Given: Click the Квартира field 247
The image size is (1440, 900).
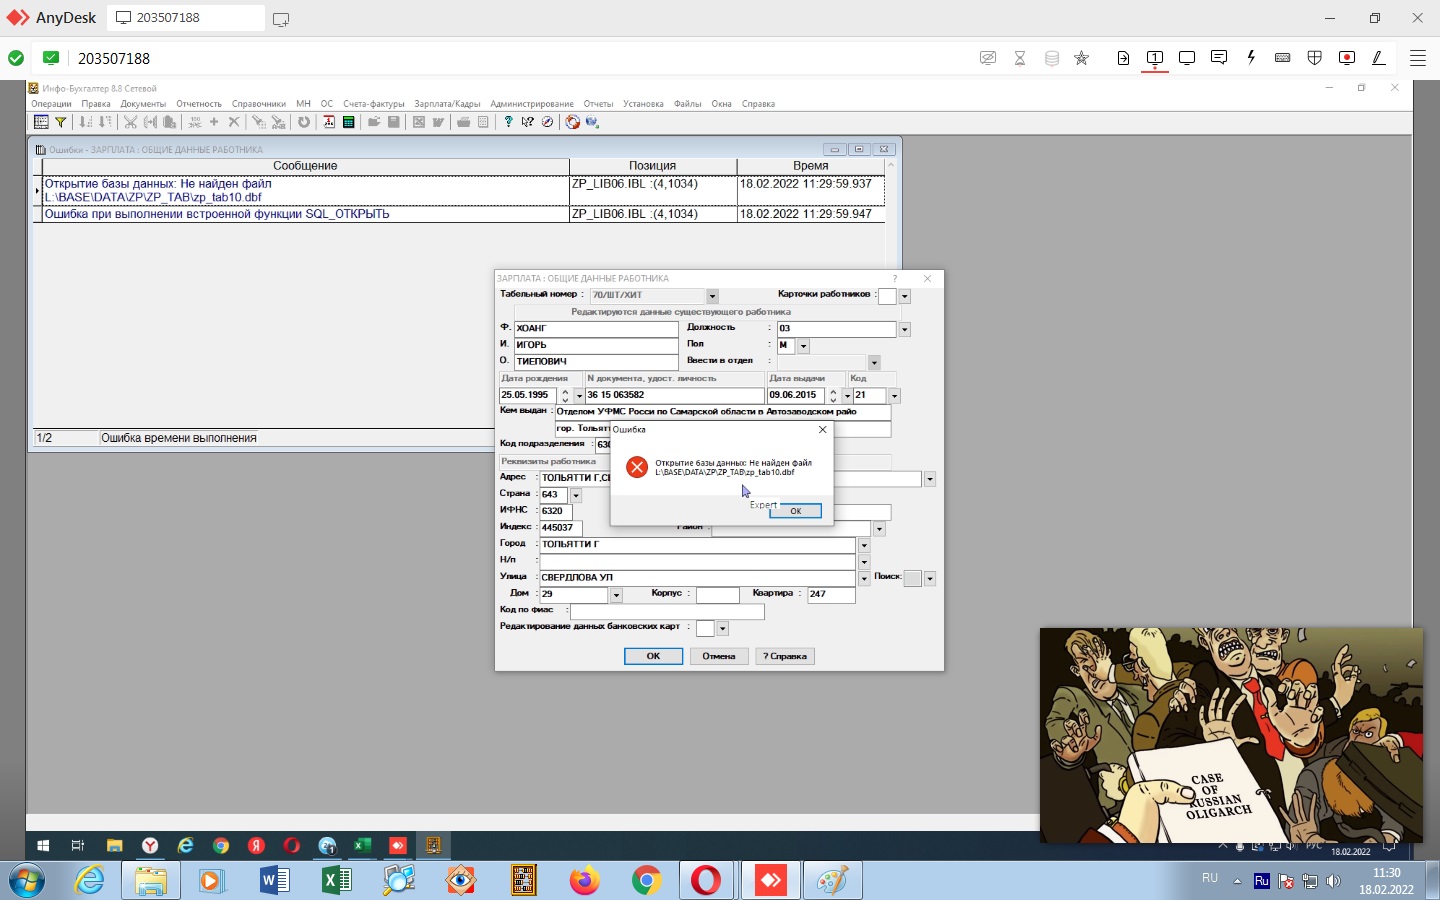Looking at the screenshot, I should pyautogui.click(x=831, y=594).
